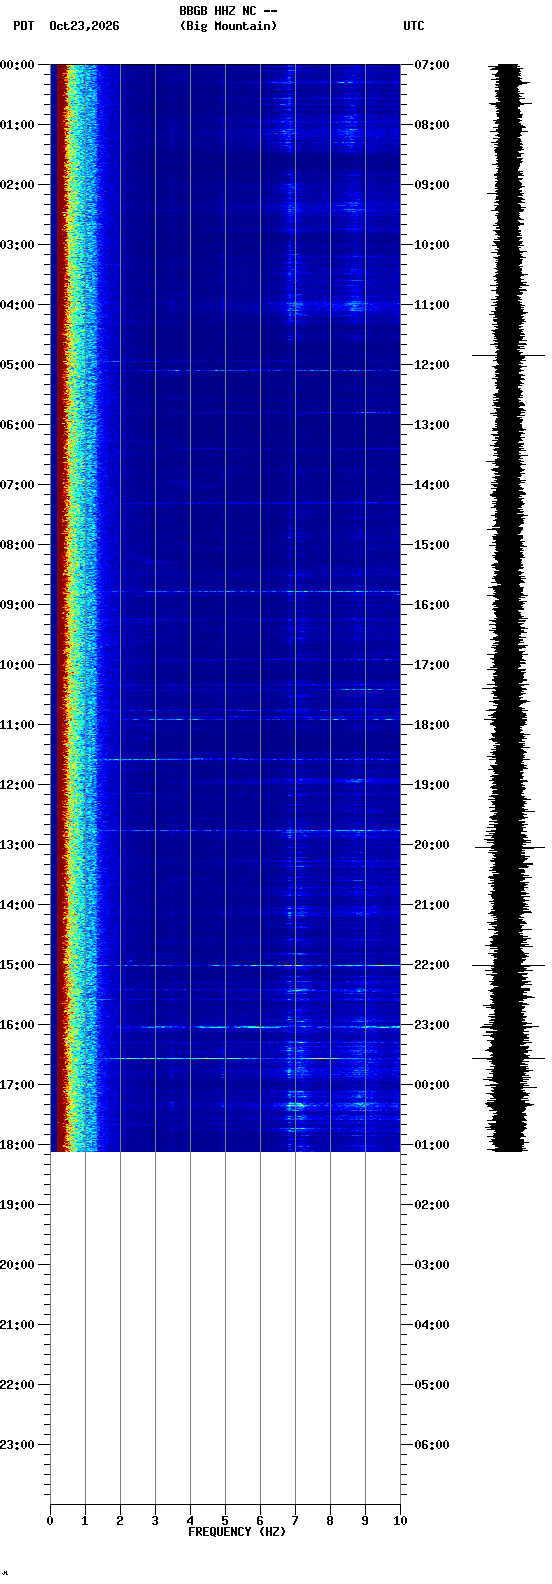Click the 11:00 UTC time label
This screenshot has height=1584, width=552.
(x=432, y=305)
